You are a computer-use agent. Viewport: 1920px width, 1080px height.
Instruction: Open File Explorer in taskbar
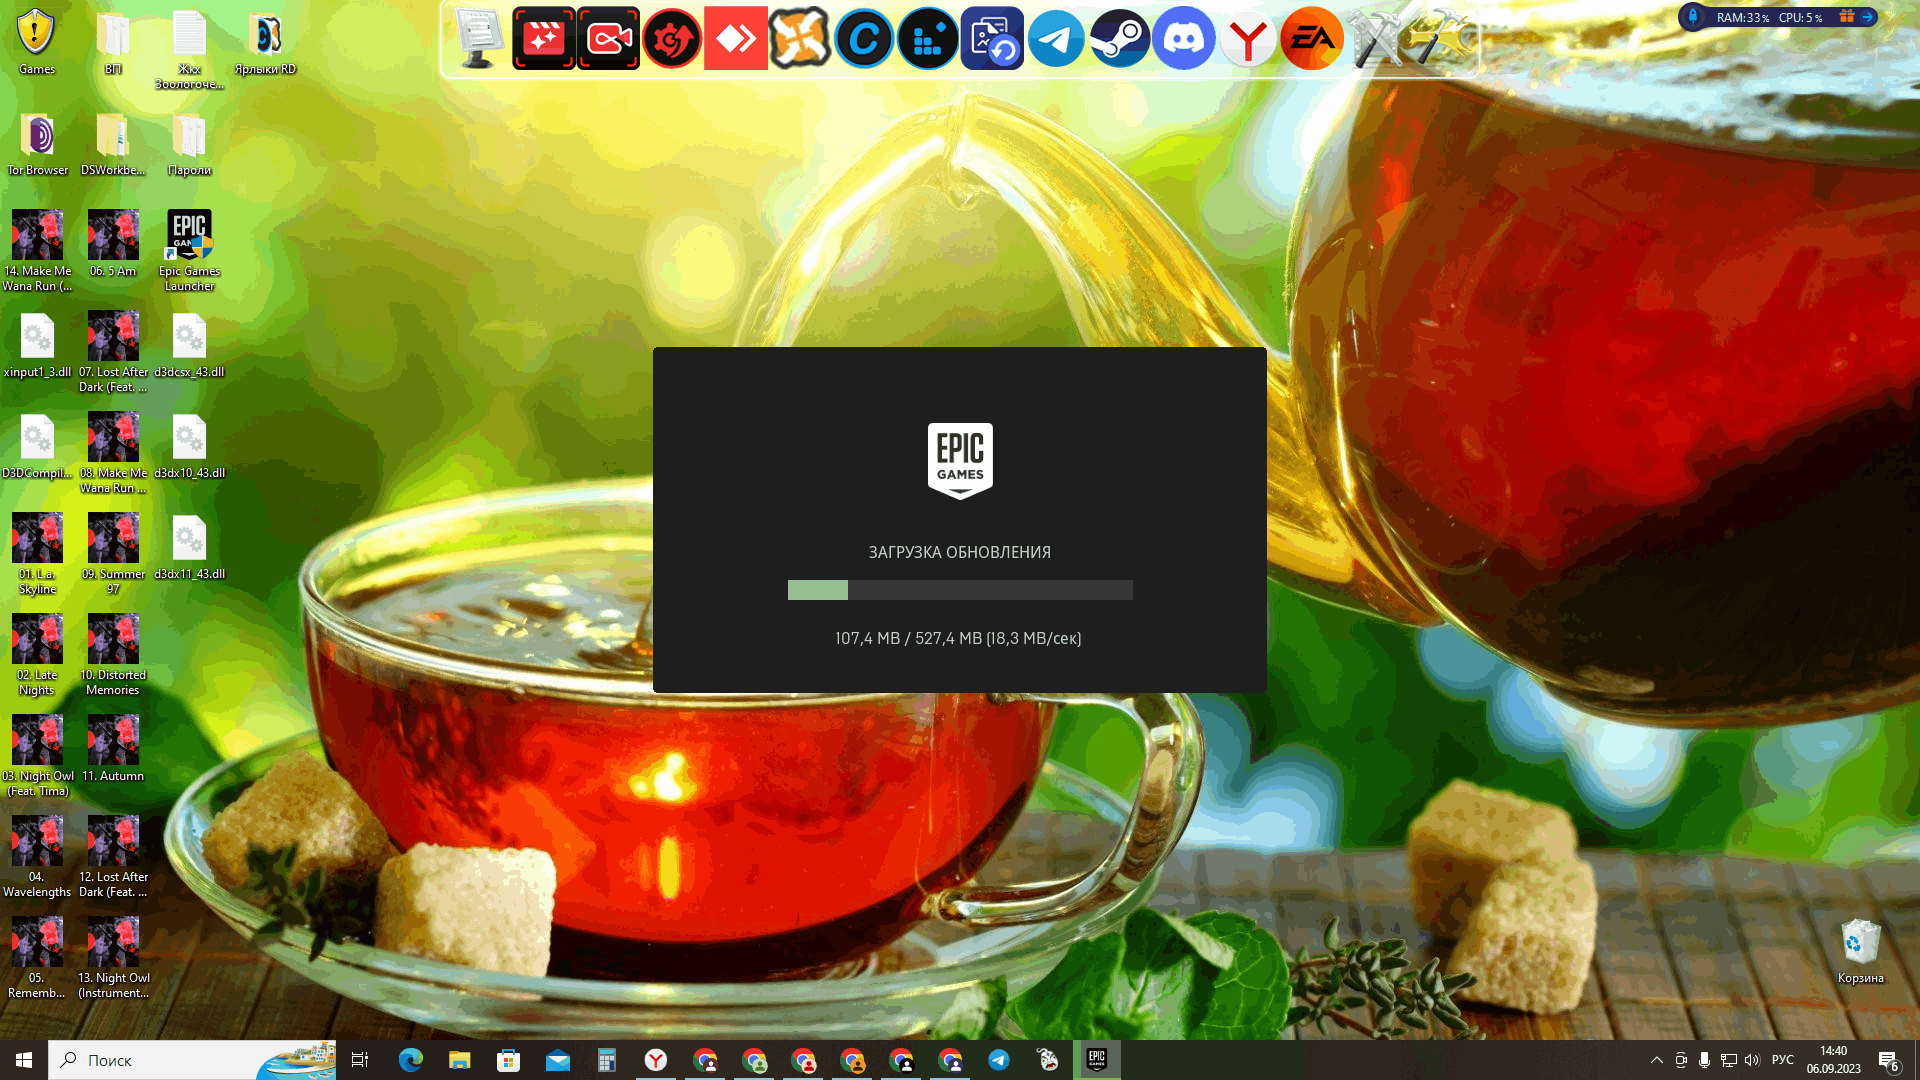point(459,1059)
